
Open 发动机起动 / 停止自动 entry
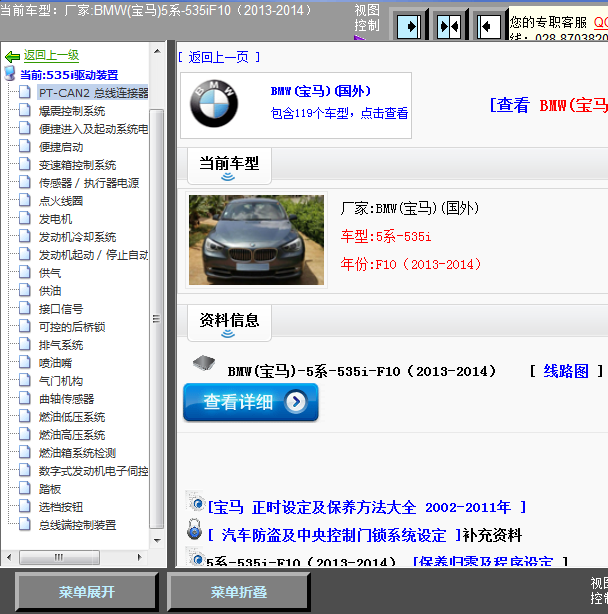coord(93,255)
